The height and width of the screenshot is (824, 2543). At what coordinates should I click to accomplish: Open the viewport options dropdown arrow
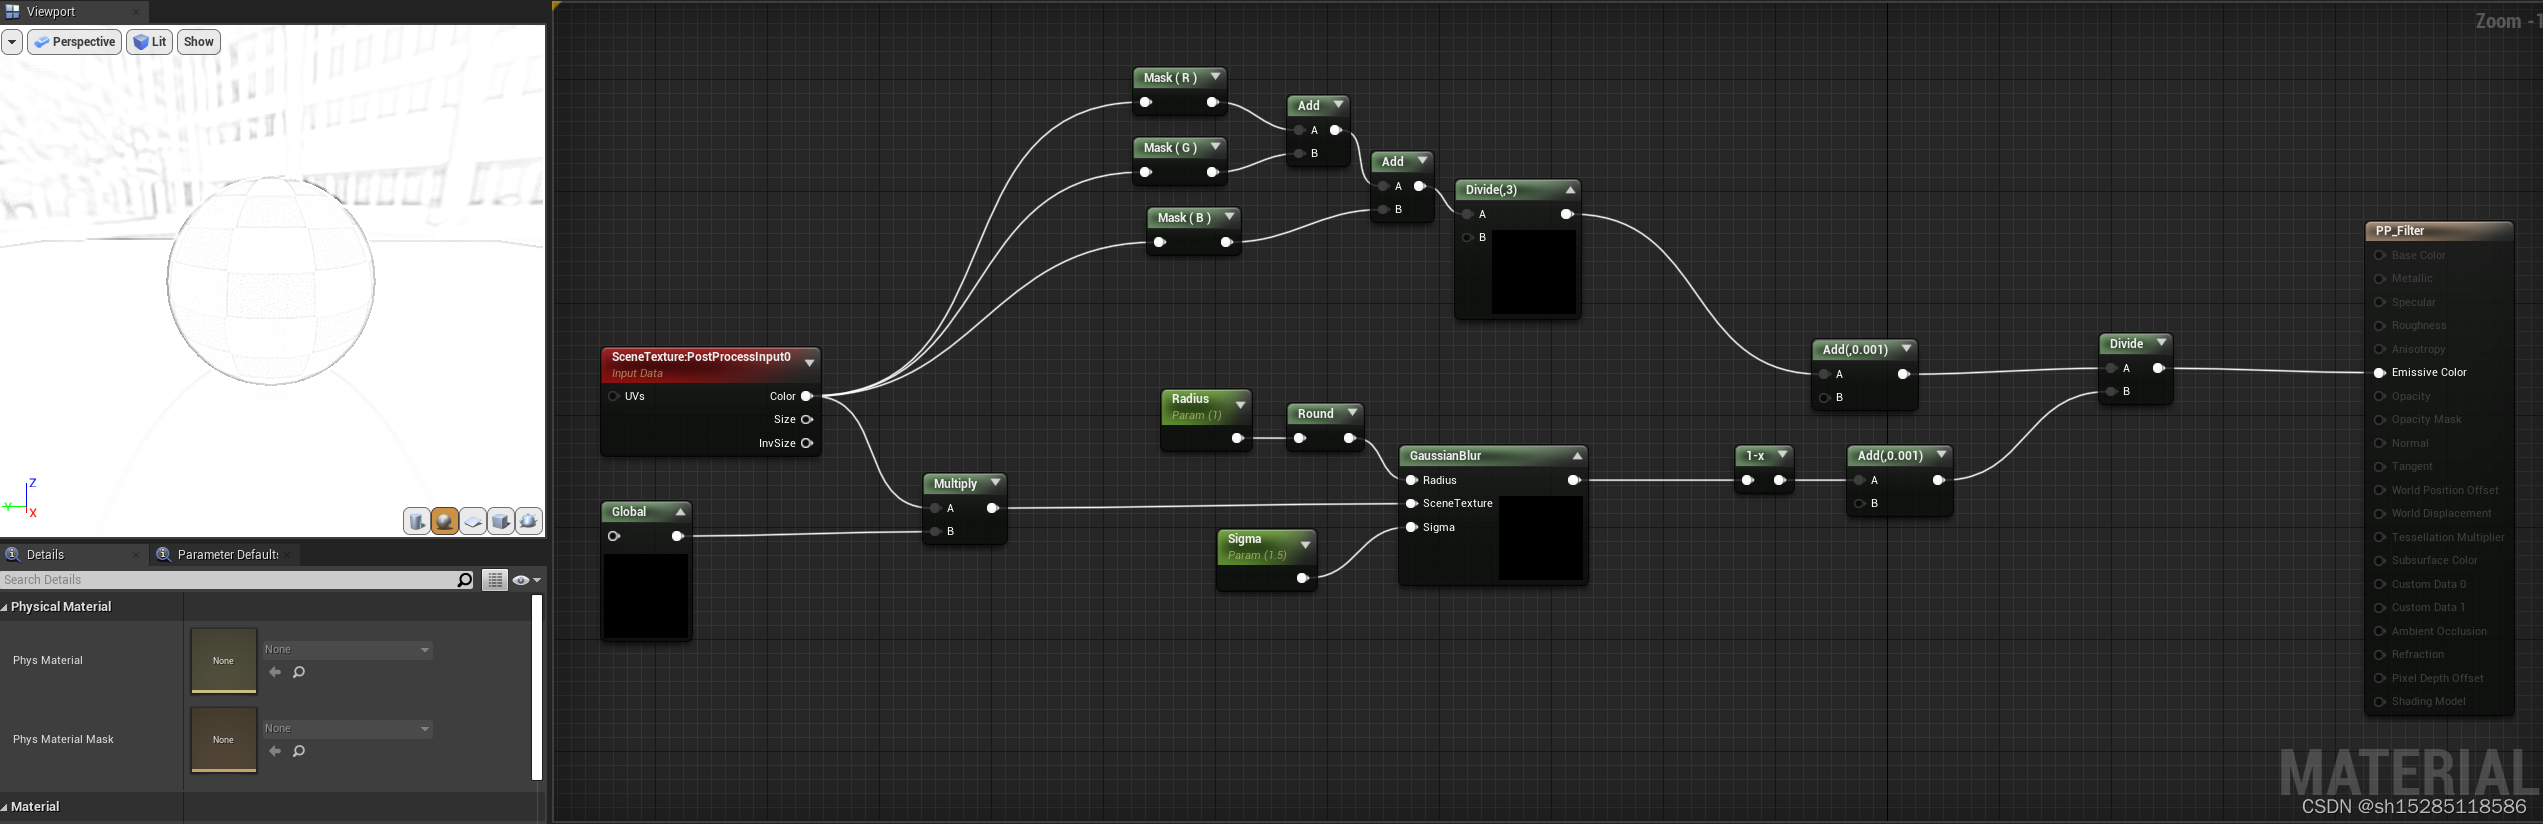[12, 42]
